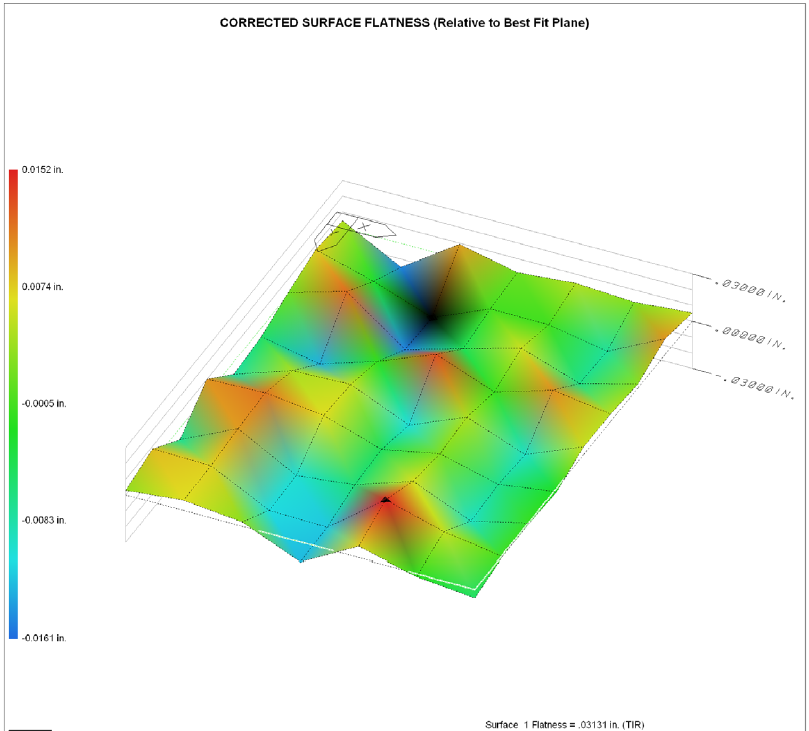Click the "0.0074 in." legend label

[43, 287]
